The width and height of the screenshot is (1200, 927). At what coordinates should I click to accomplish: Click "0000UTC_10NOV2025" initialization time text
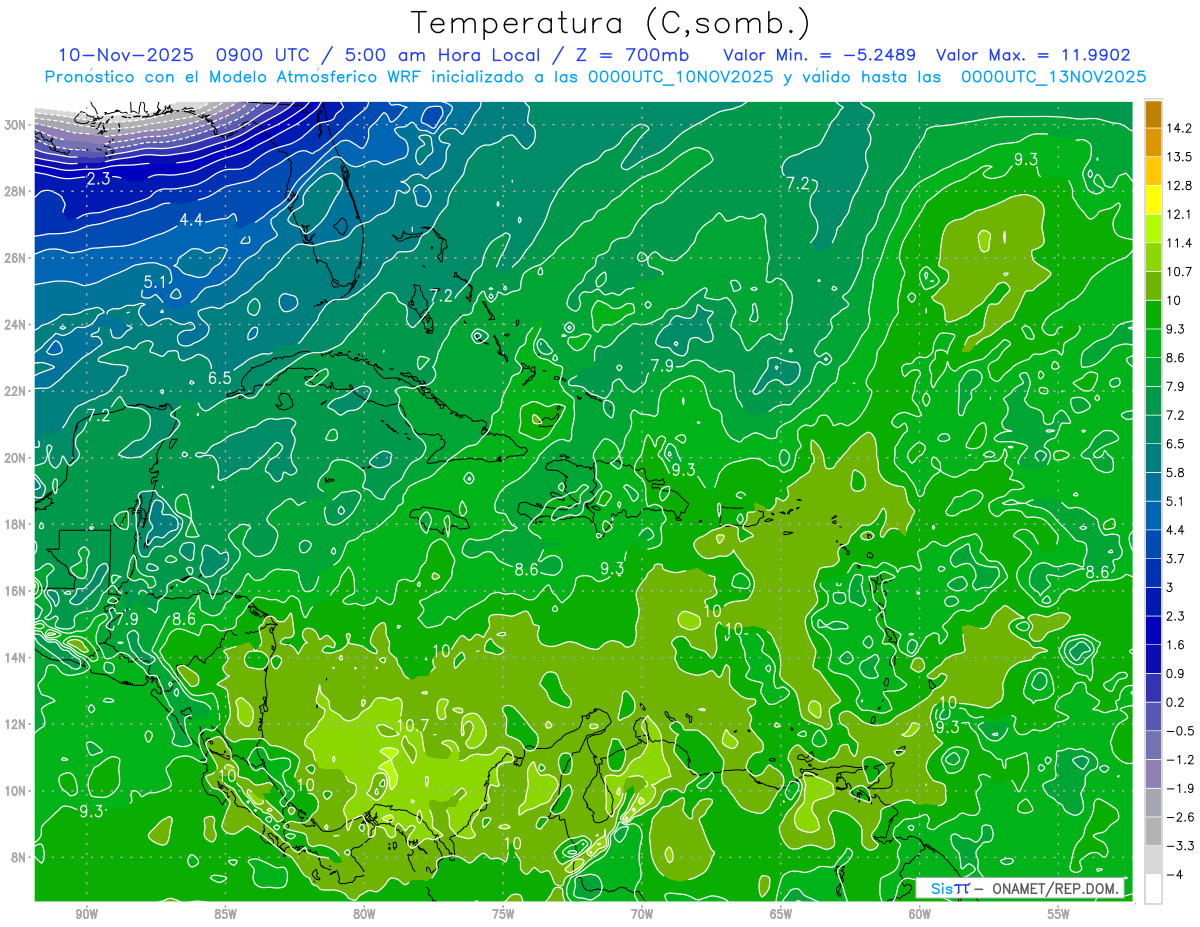click(681, 77)
